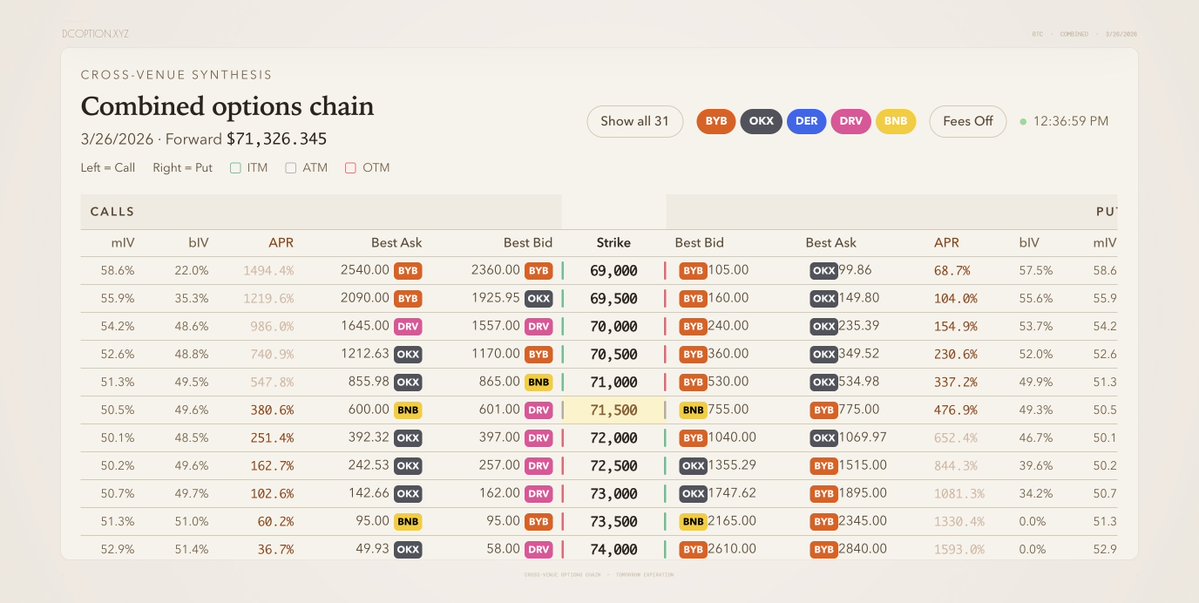1199x603 pixels.
Task: Click BYB badge beside call bid 95.00
Action: (x=538, y=521)
